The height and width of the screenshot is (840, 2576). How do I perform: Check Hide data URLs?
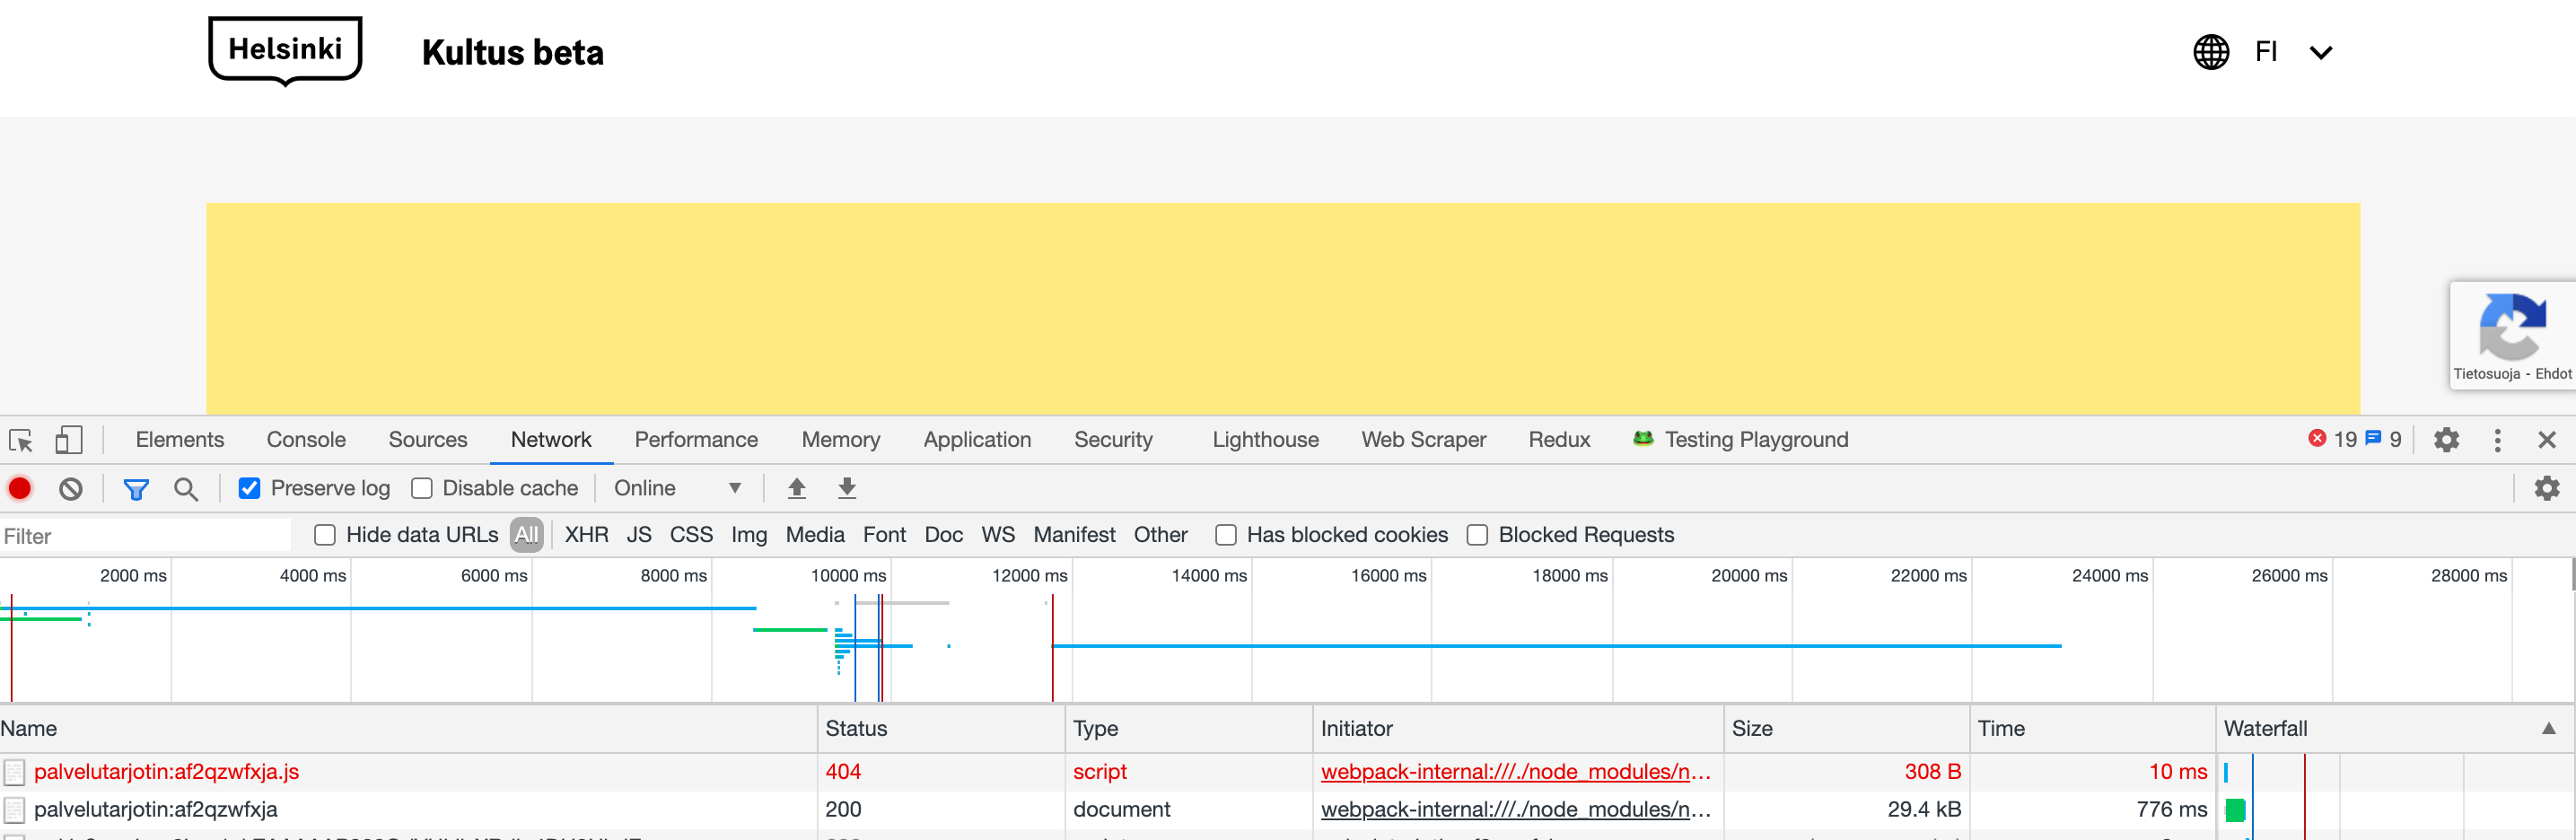click(x=324, y=535)
